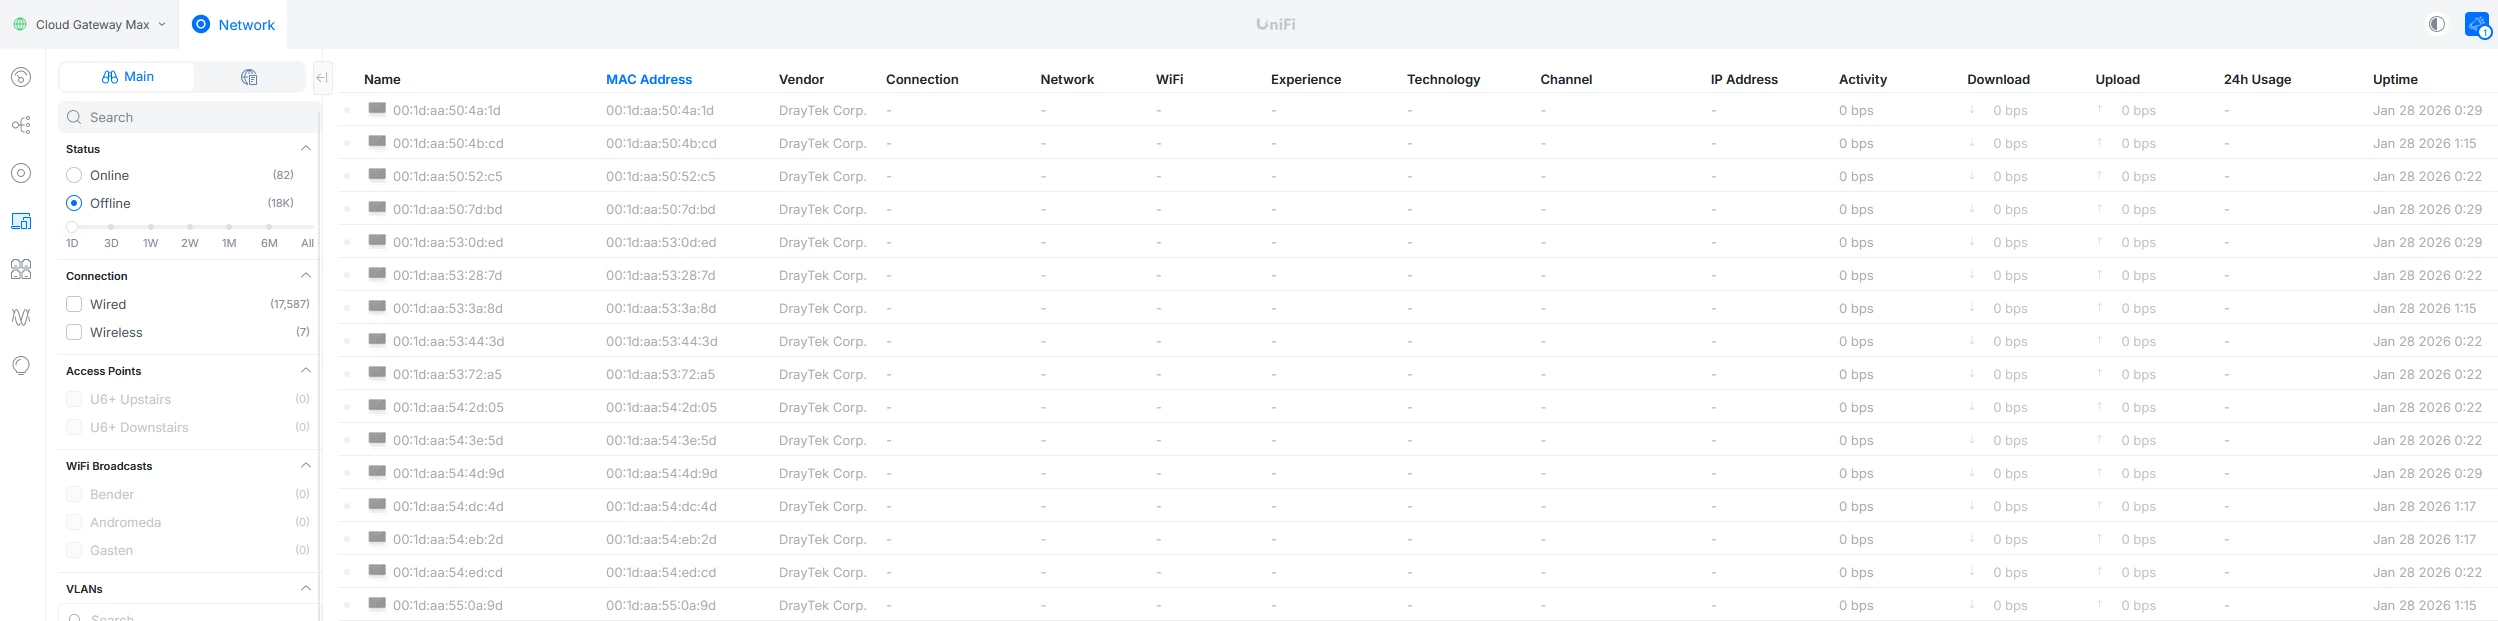Screen dimensions: 2498x621
Task: Open the Radios view in the sidebar
Action: point(20,317)
